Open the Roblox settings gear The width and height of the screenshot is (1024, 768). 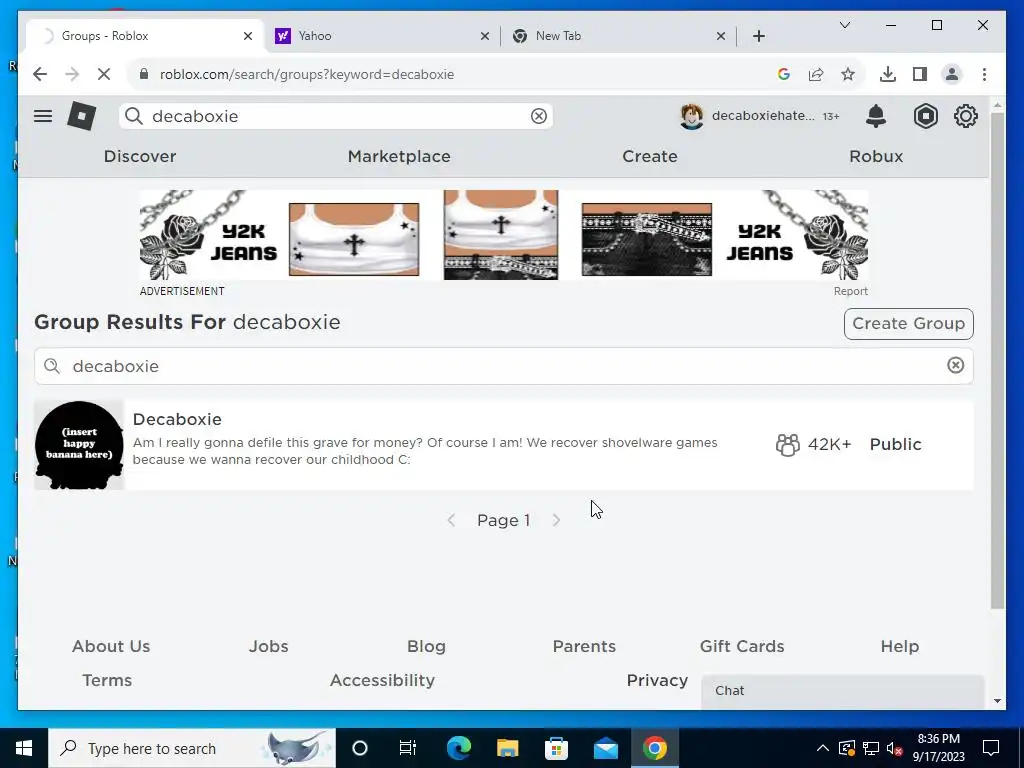click(965, 116)
